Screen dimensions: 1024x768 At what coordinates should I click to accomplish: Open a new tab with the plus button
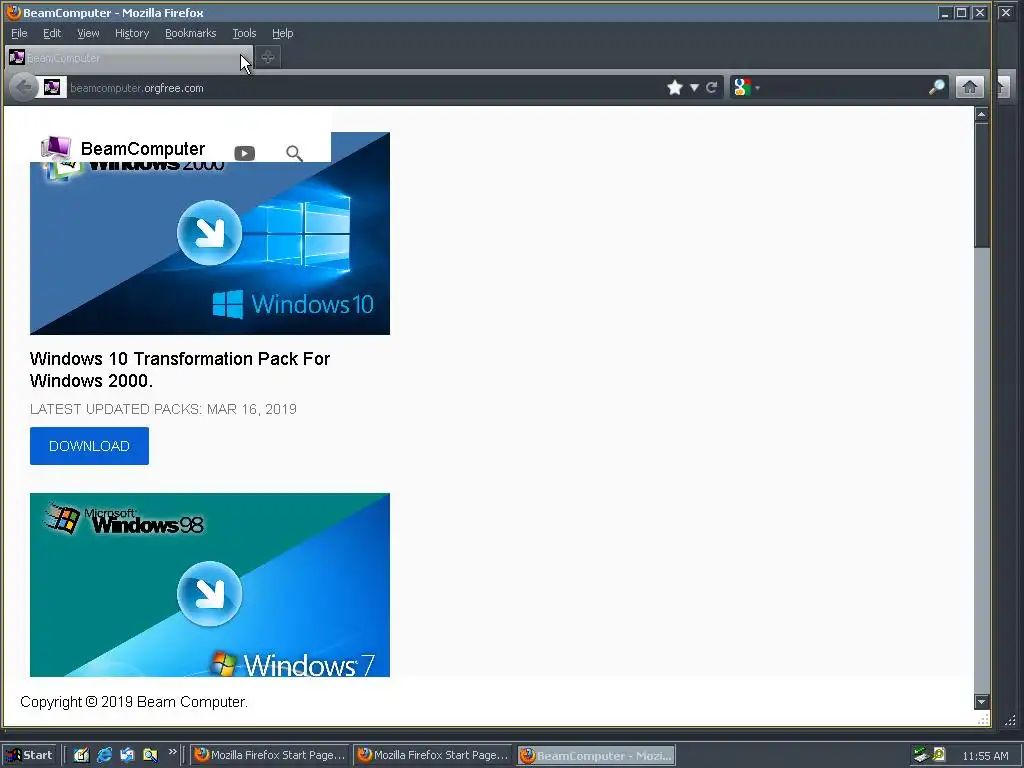[x=267, y=57]
